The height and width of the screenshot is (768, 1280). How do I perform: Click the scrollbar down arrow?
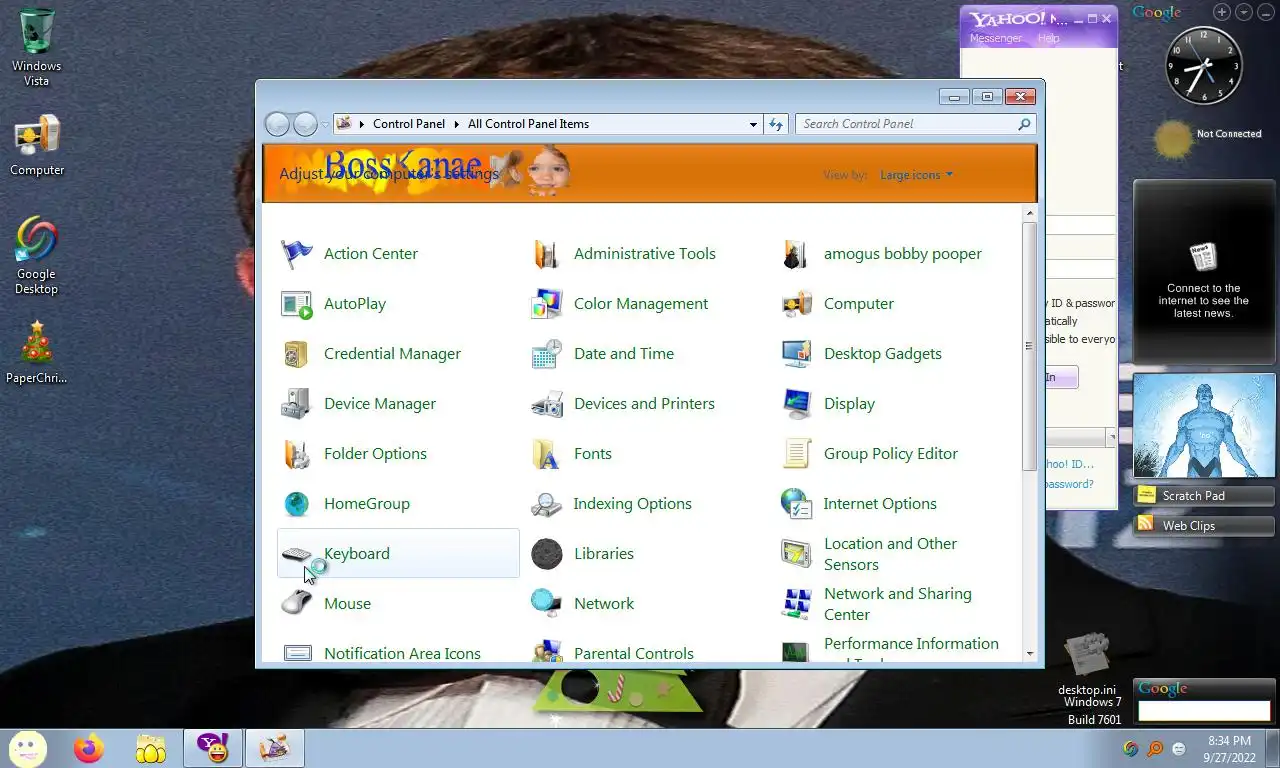[x=1030, y=653]
